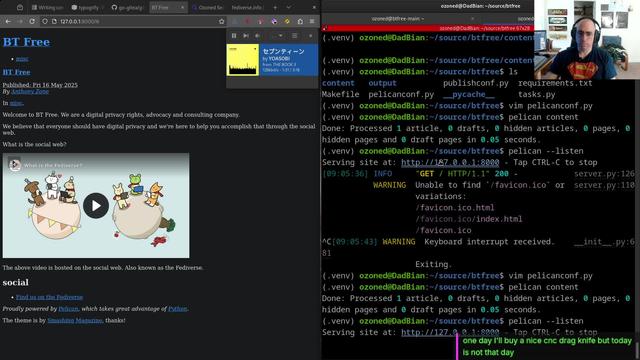This screenshot has width=640, height=360.
Task: Open Firefox View icon in tab bar
Action: coord(20,7)
